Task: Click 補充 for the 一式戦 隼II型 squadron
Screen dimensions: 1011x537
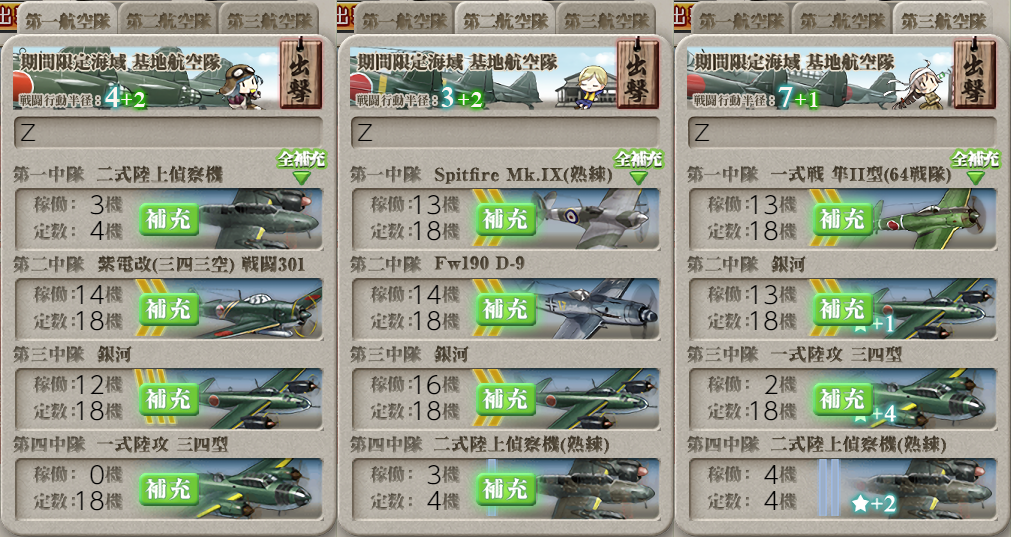Action: point(843,220)
